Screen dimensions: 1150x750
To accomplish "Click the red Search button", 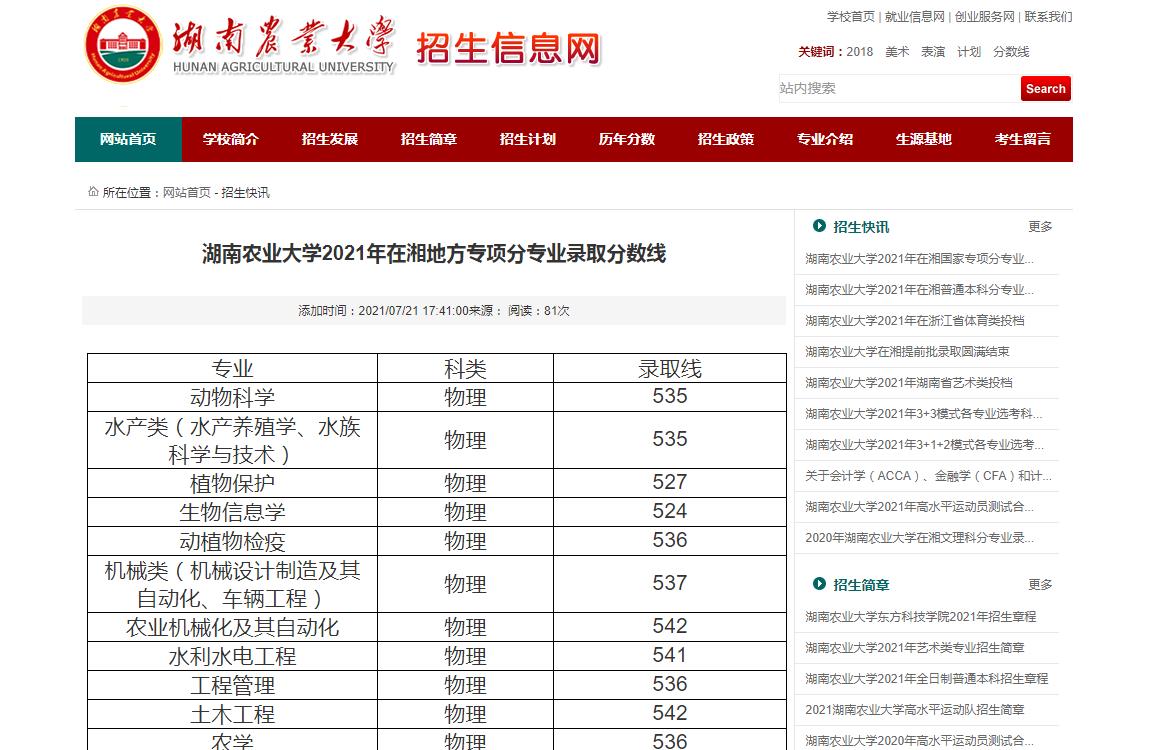I will point(1046,89).
